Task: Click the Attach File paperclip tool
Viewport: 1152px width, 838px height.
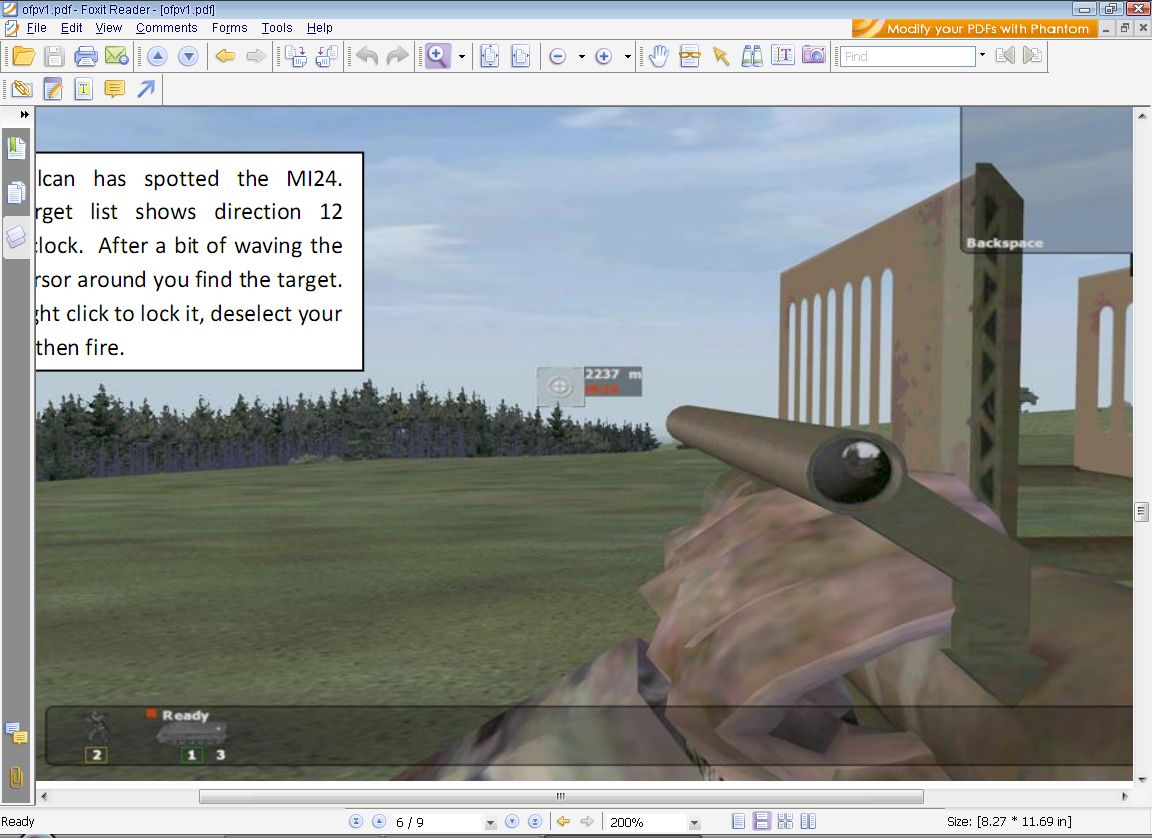Action: [22, 89]
